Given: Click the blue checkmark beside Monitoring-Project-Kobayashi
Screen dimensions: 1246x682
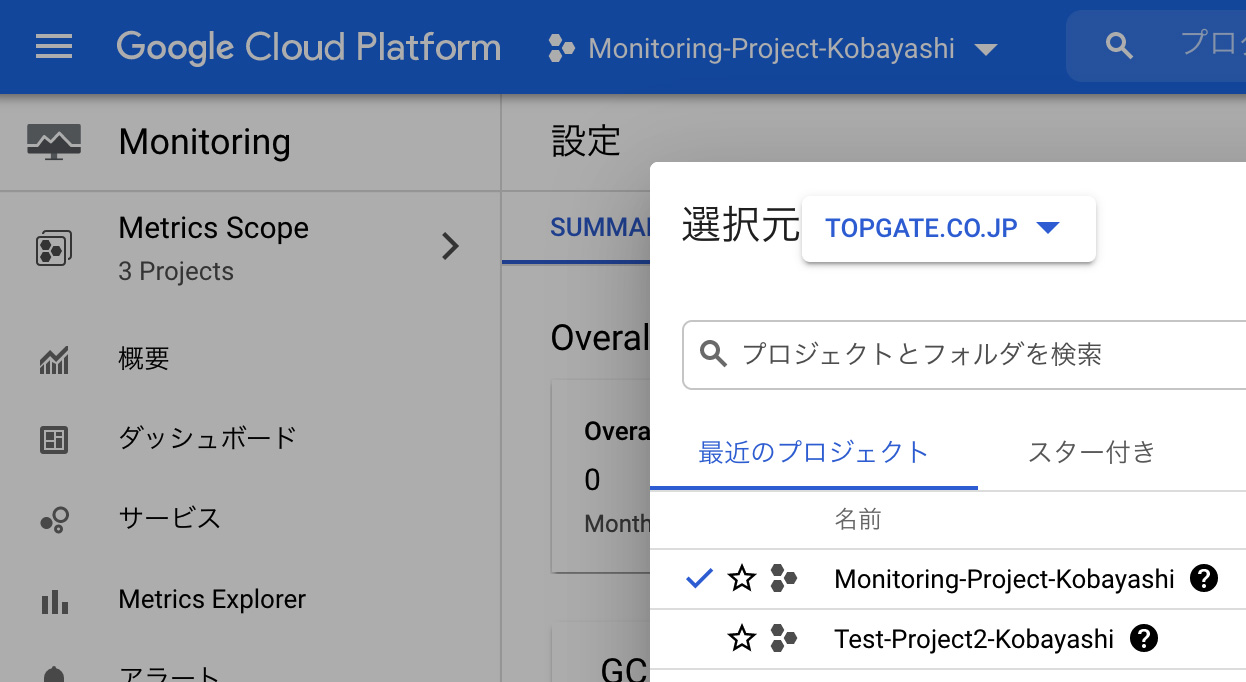Looking at the screenshot, I should click(x=700, y=577).
